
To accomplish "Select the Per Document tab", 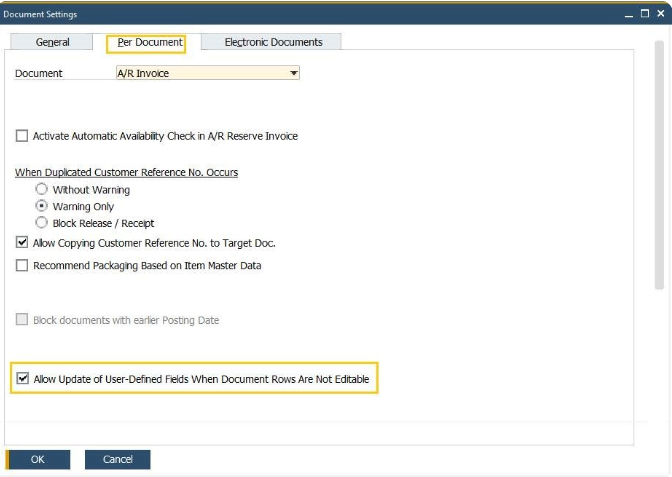I will (x=150, y=42).
